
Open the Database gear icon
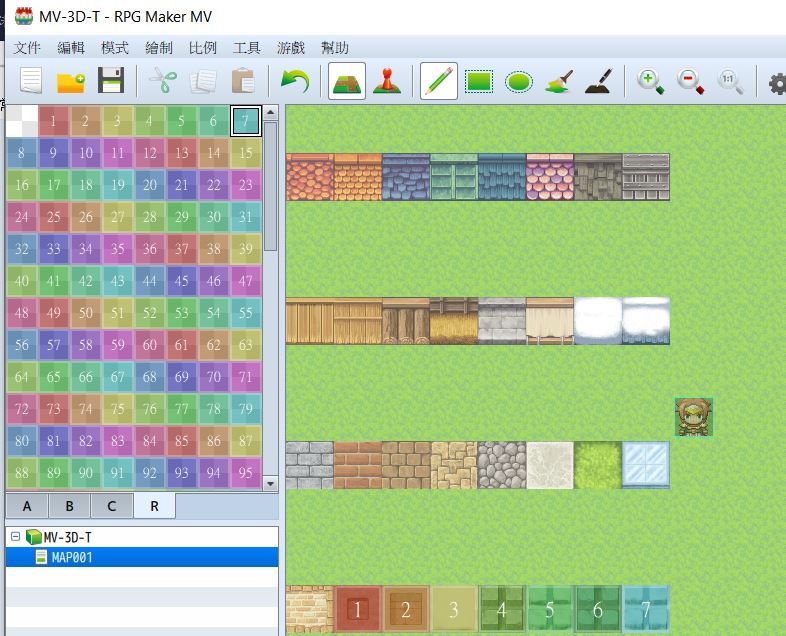click(778, 83)
